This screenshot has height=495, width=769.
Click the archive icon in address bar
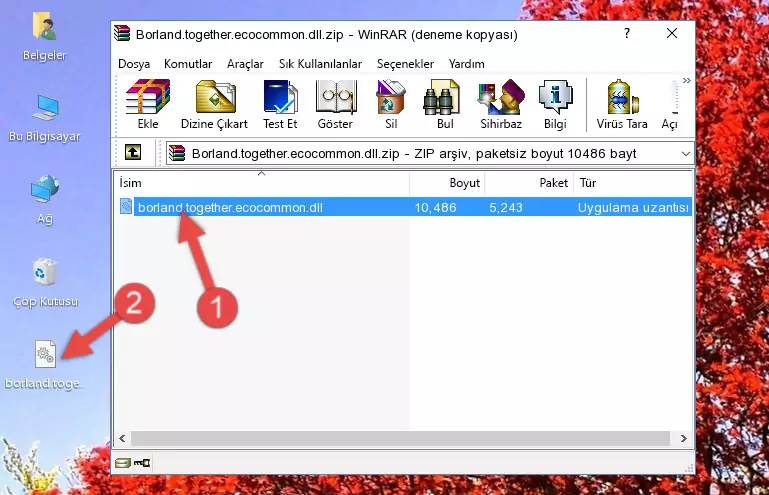177,154
